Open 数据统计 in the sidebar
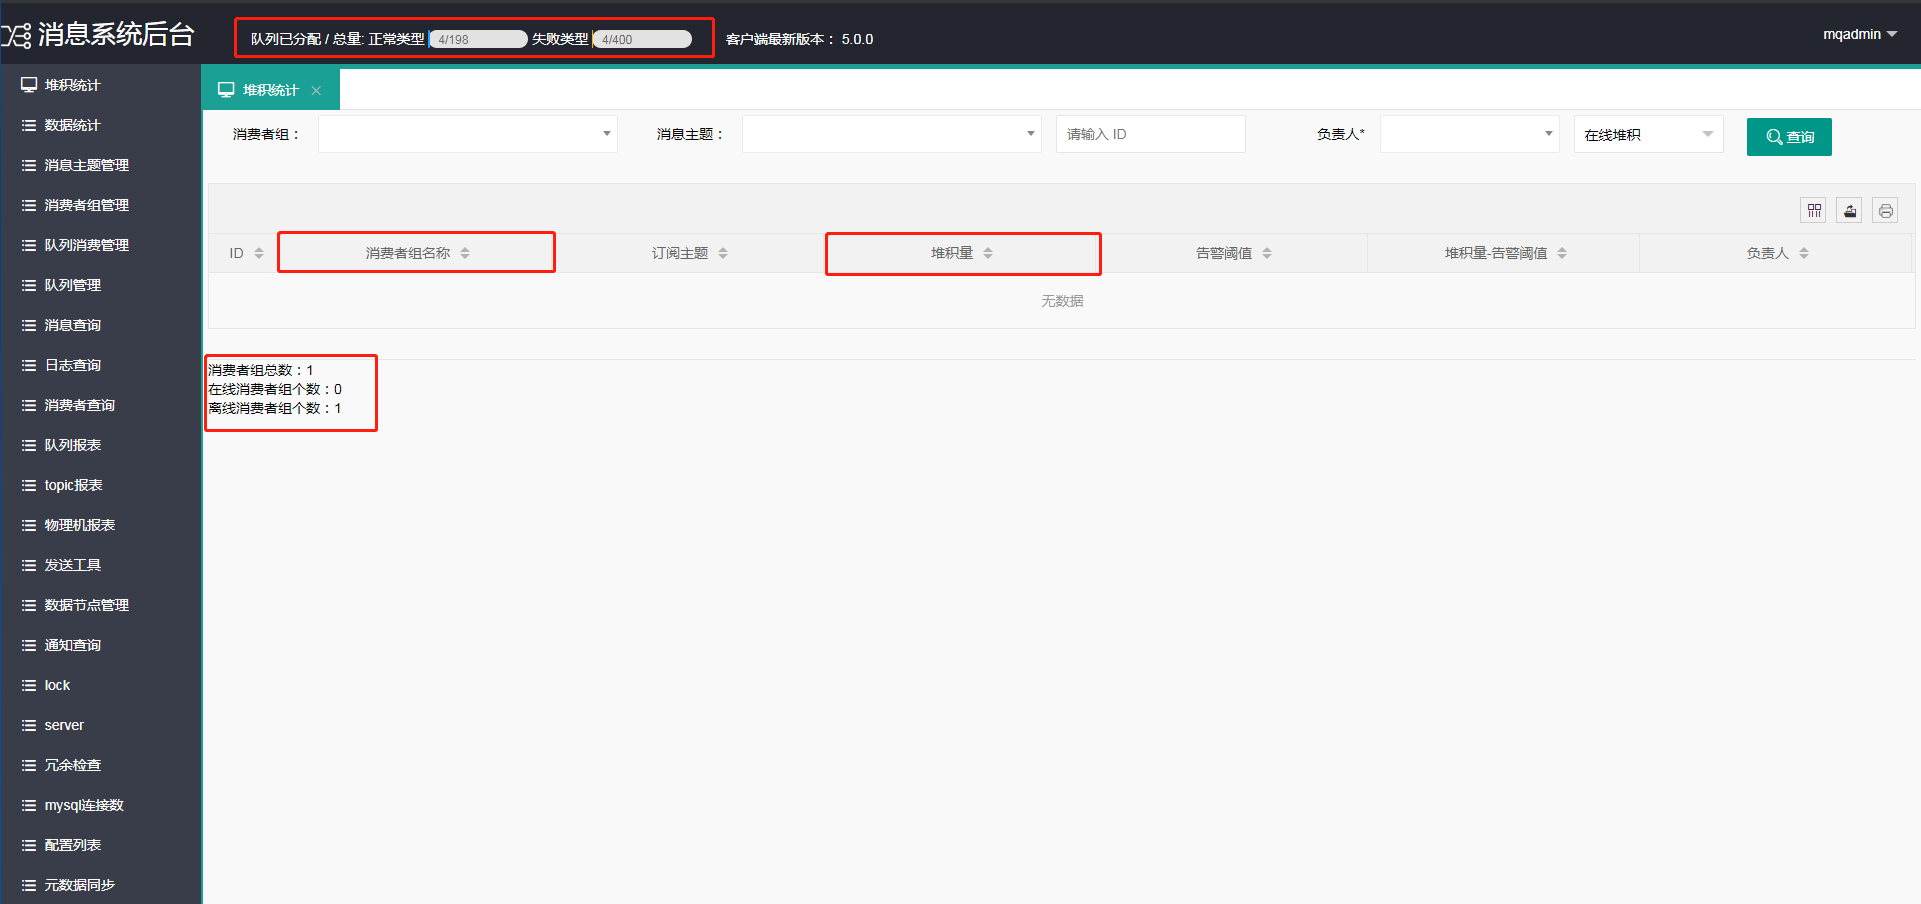The width and height of the screenshot is (1921, 904). [100, 125]
